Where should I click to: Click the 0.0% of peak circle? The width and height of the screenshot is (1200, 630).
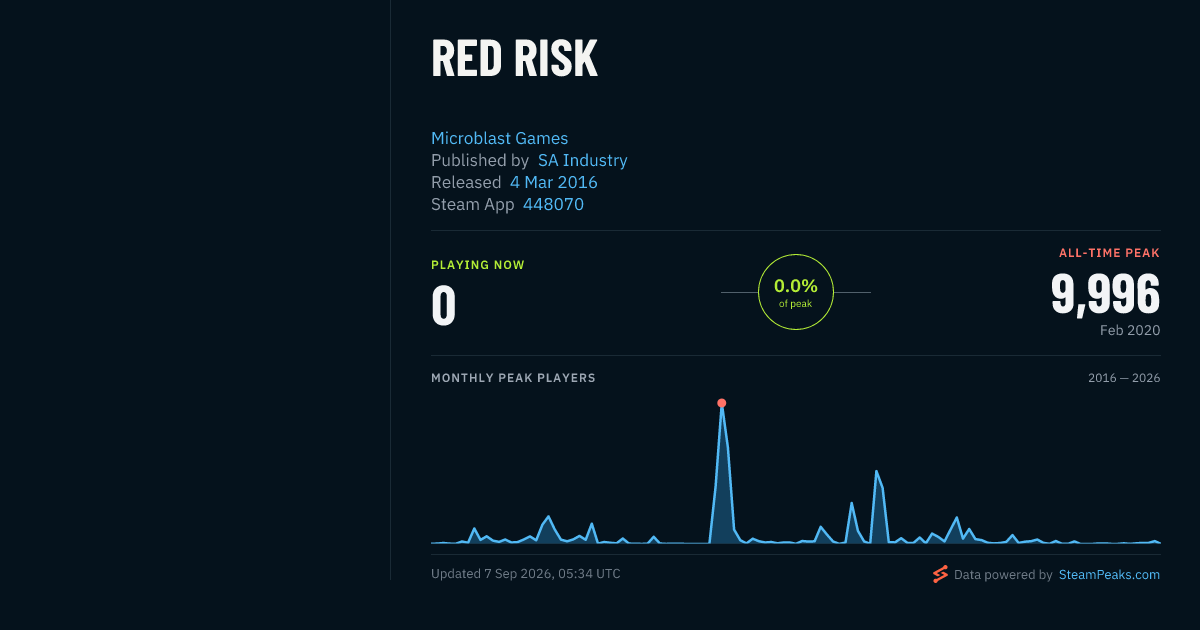point(796,292)
